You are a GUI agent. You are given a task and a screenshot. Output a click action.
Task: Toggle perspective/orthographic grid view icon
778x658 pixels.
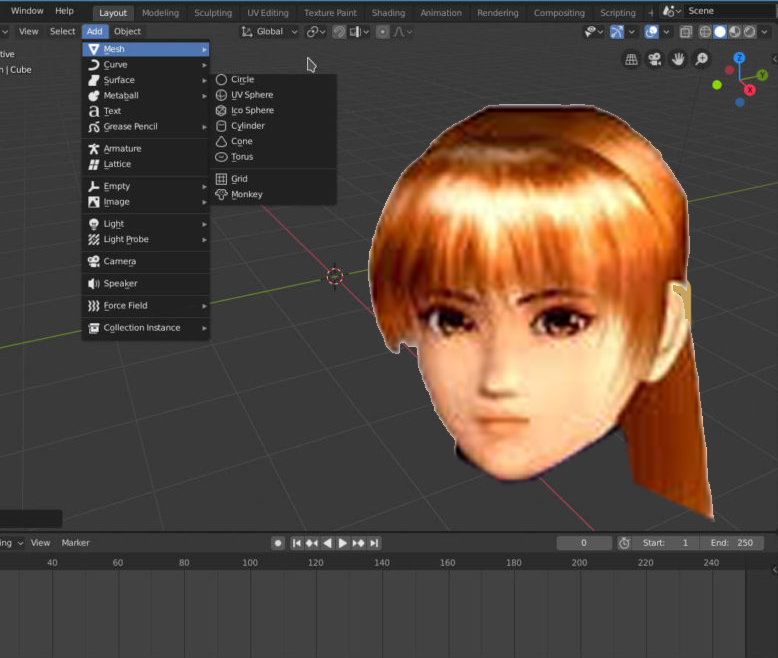point(631,60)
